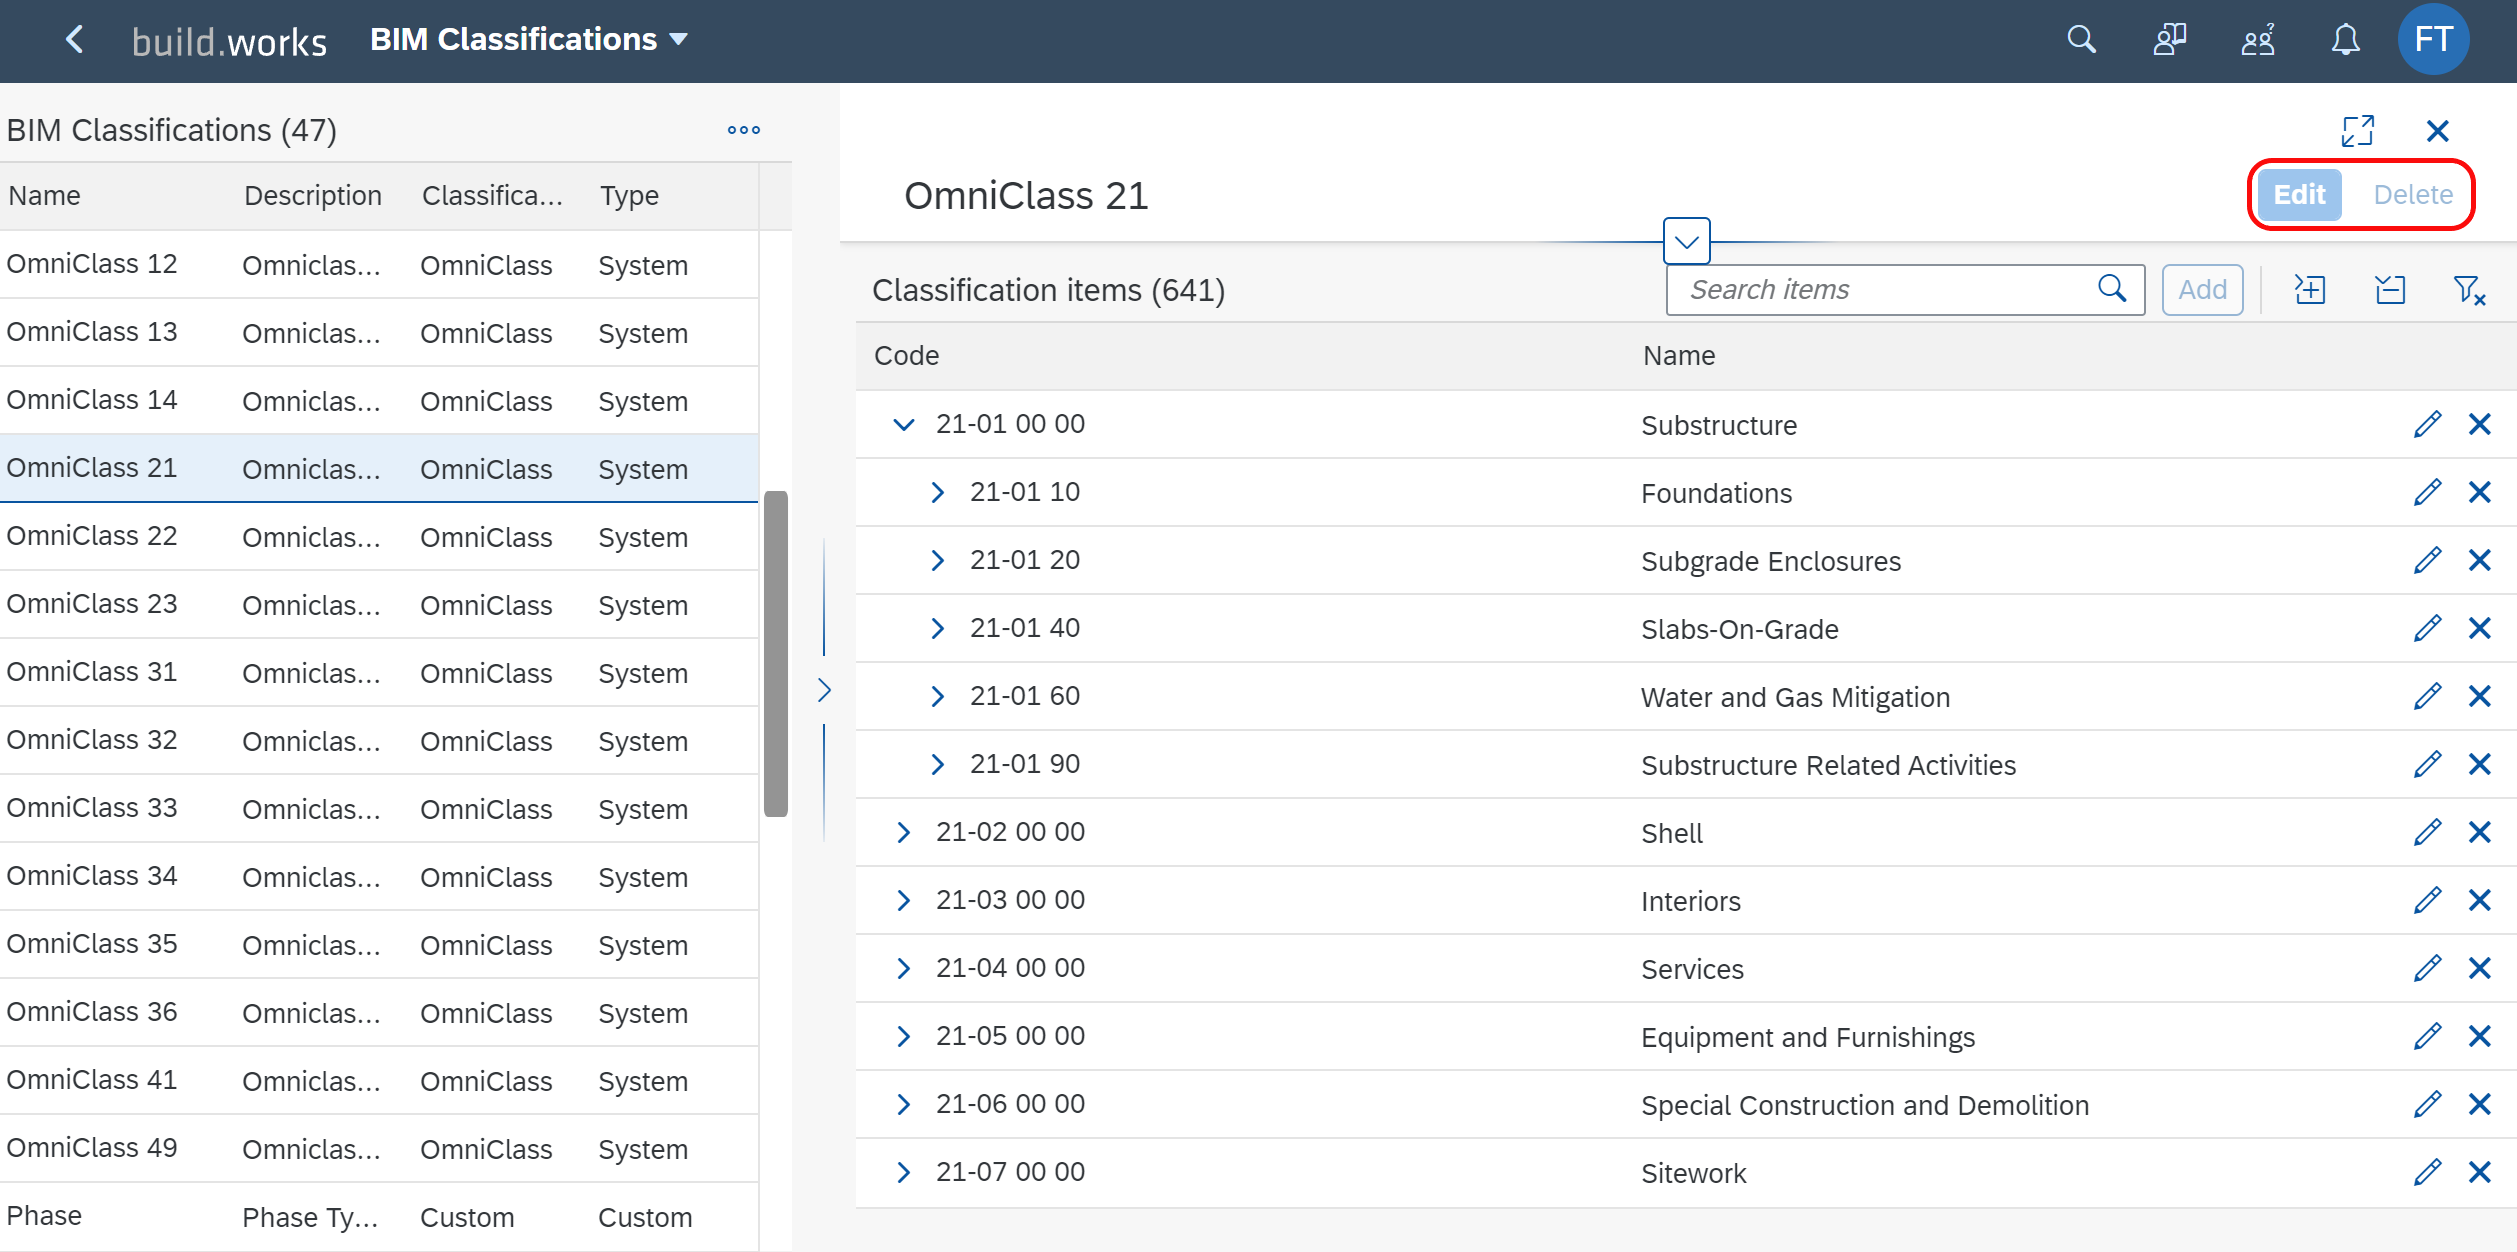Select the OmniClass 13 row

click(x=379, y=332)
